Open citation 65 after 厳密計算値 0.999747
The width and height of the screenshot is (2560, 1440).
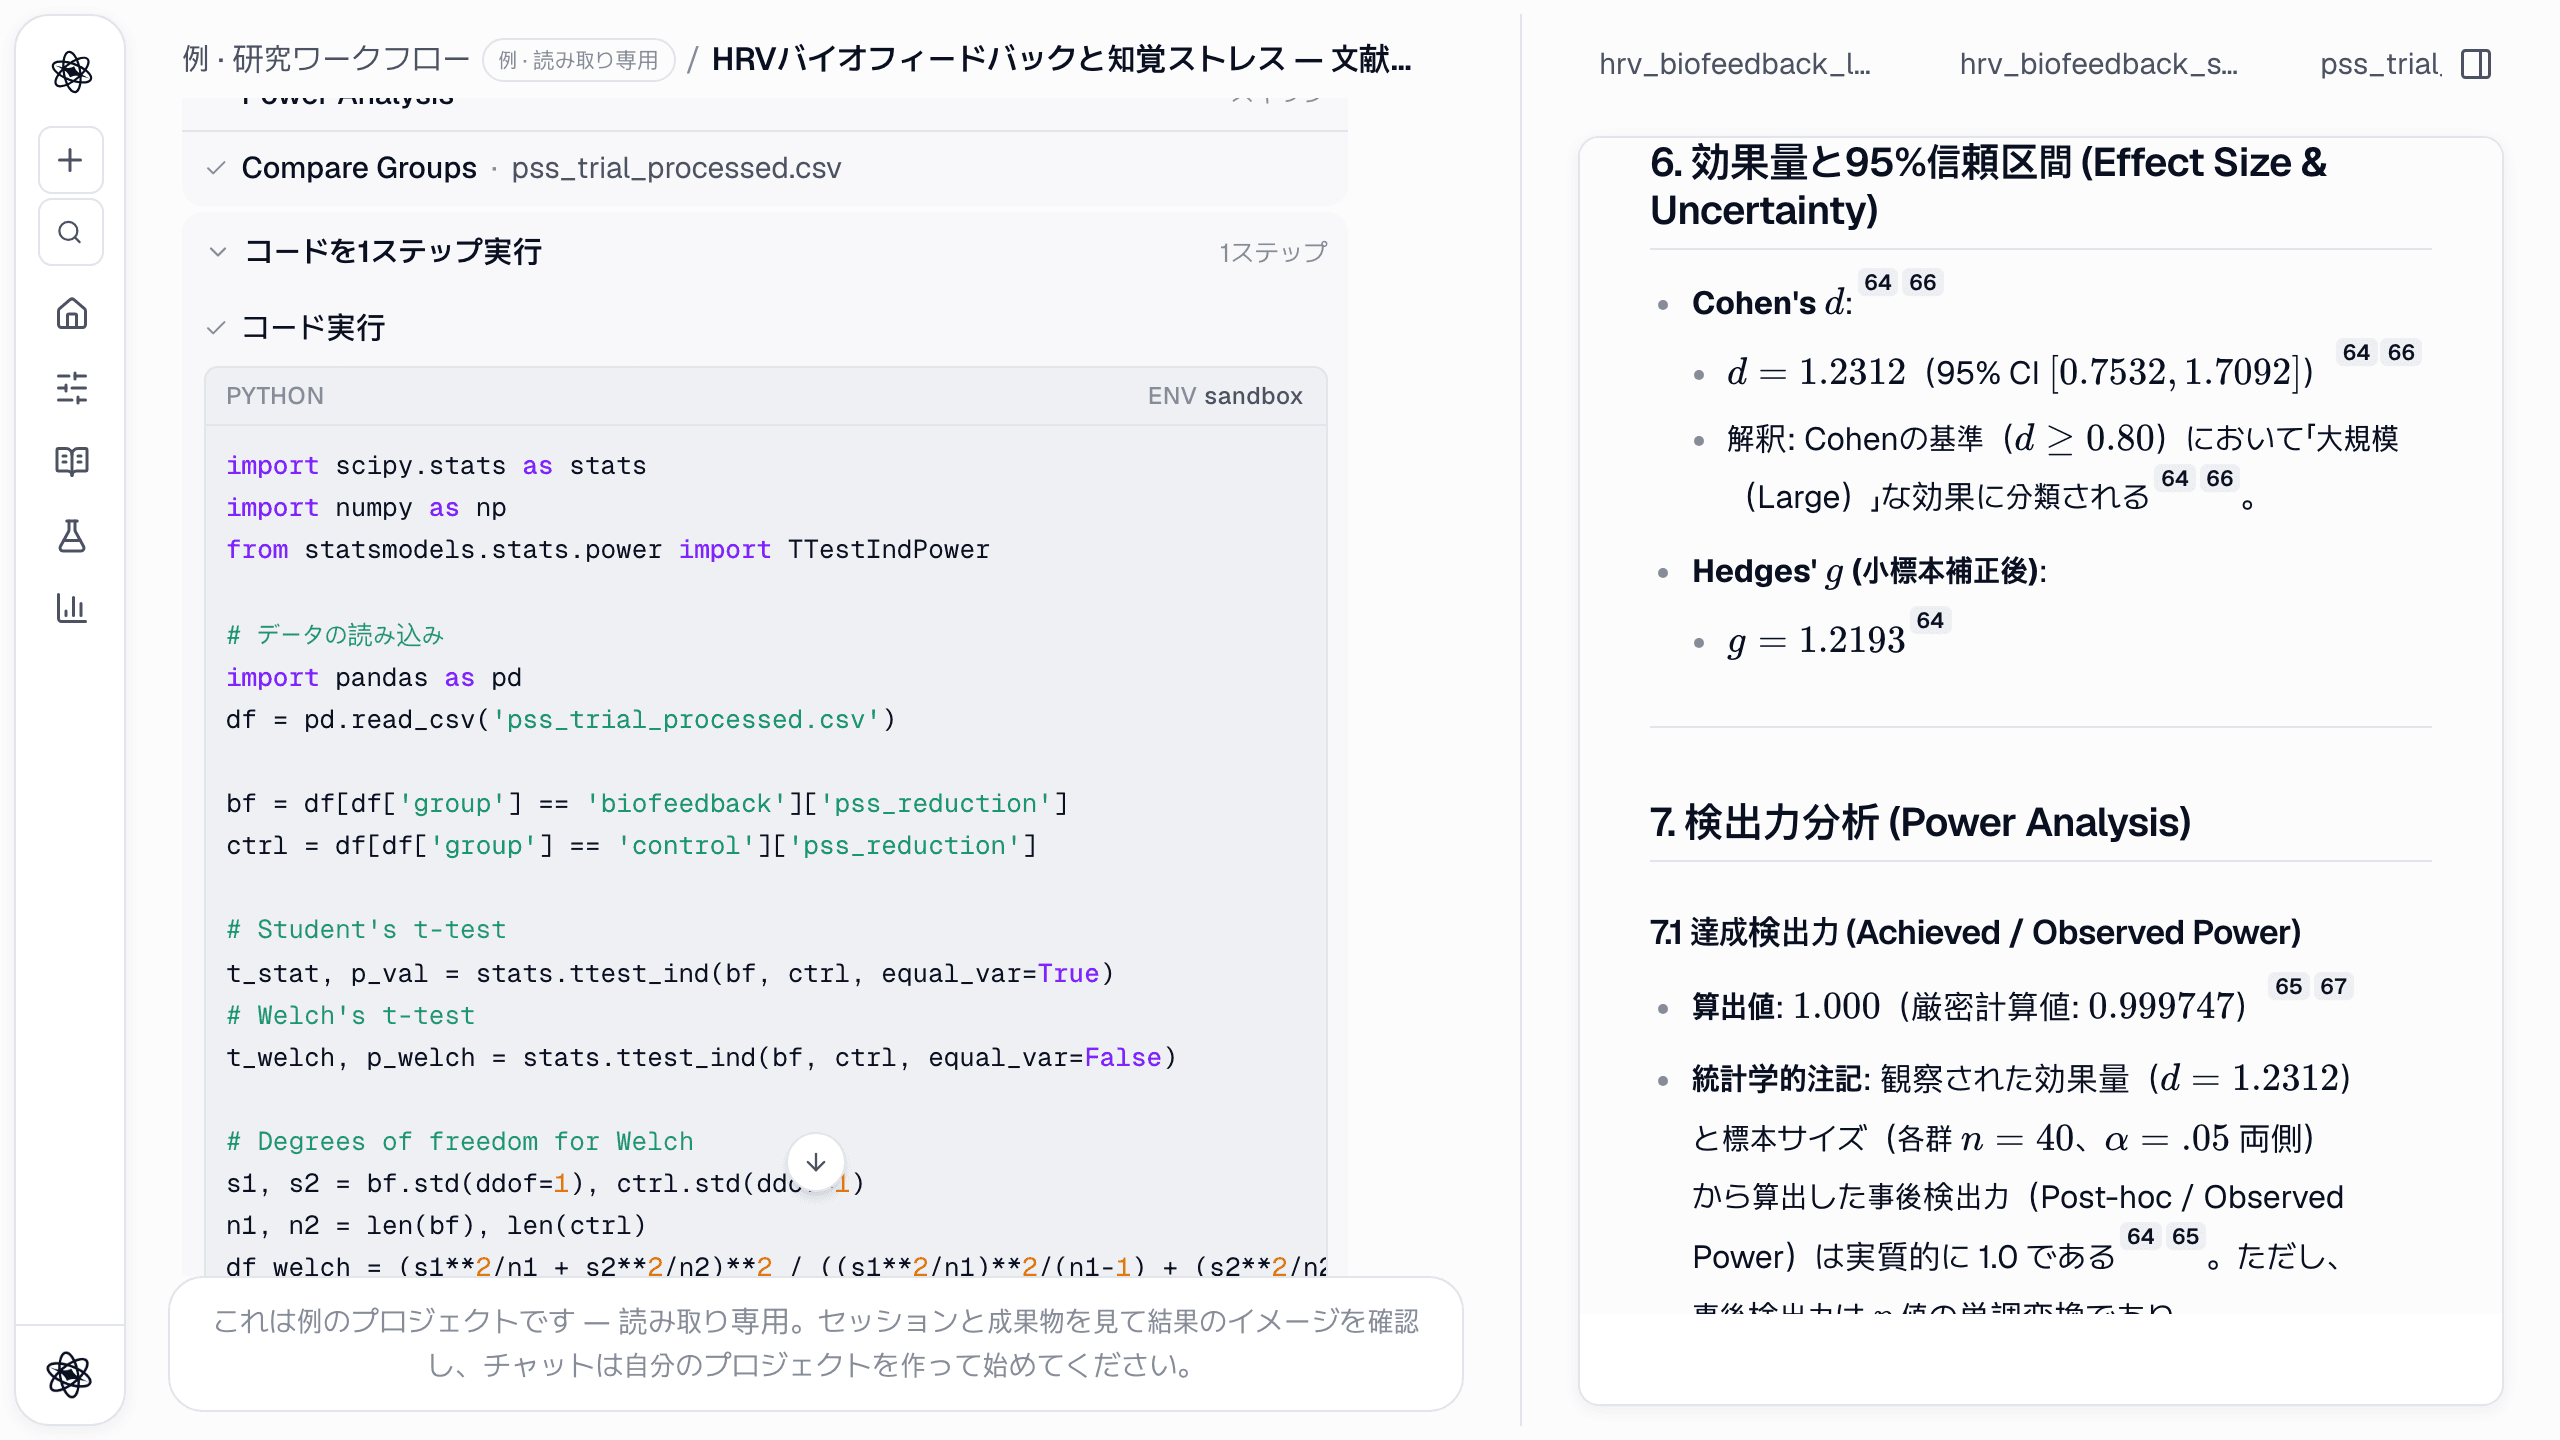[x=2289, y=986]
